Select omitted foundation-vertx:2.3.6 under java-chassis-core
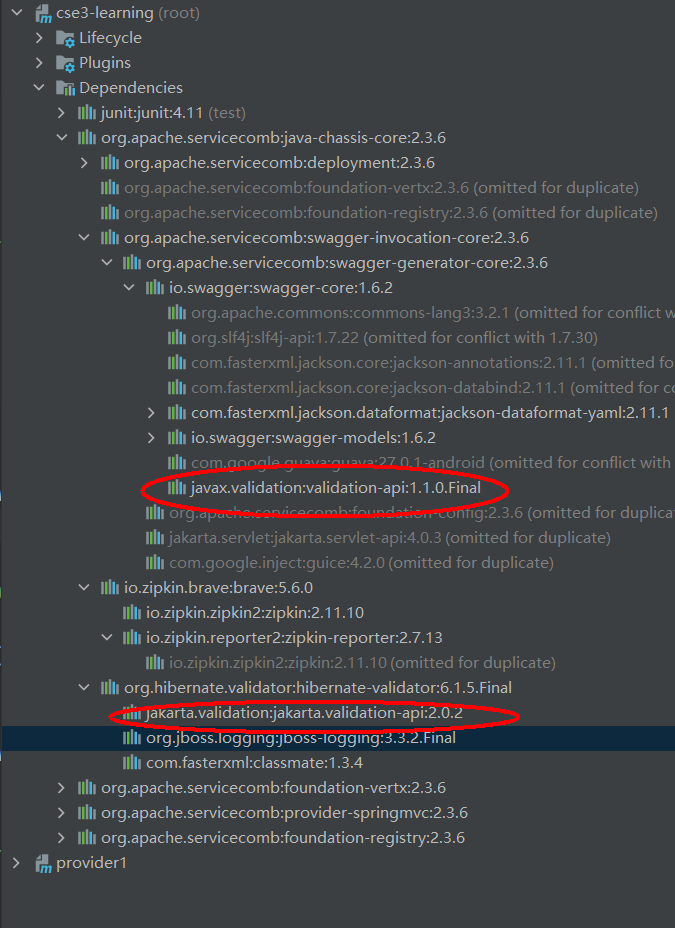 (x=382, y=188)
